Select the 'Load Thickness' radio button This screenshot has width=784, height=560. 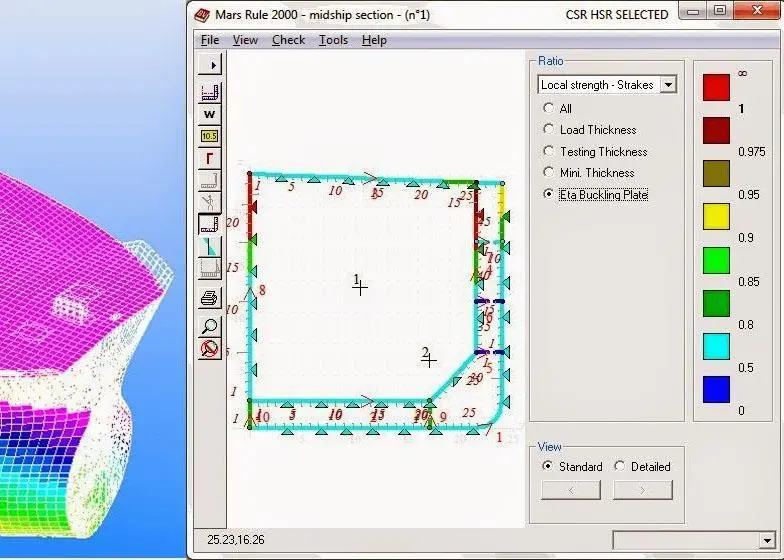[x=548, y=130]
